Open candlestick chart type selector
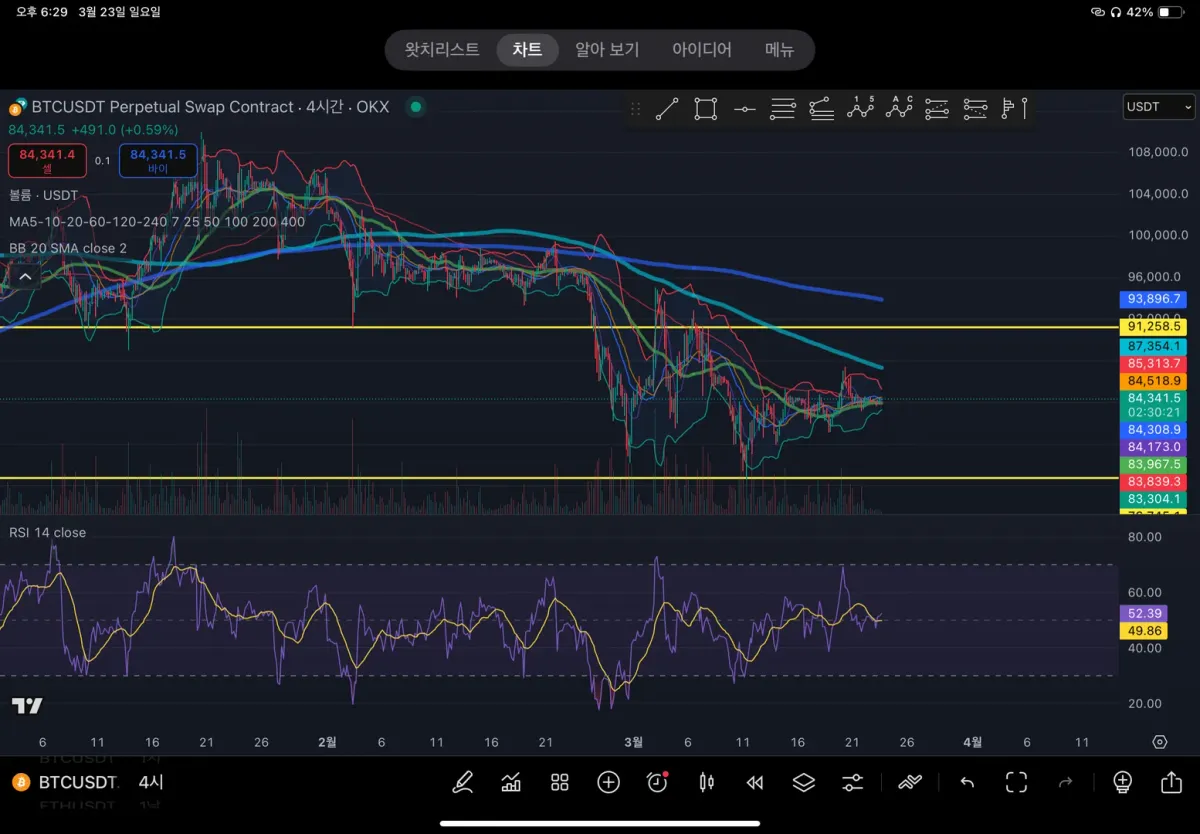This screenshot has height=834, width=1200. coord(707,782)
